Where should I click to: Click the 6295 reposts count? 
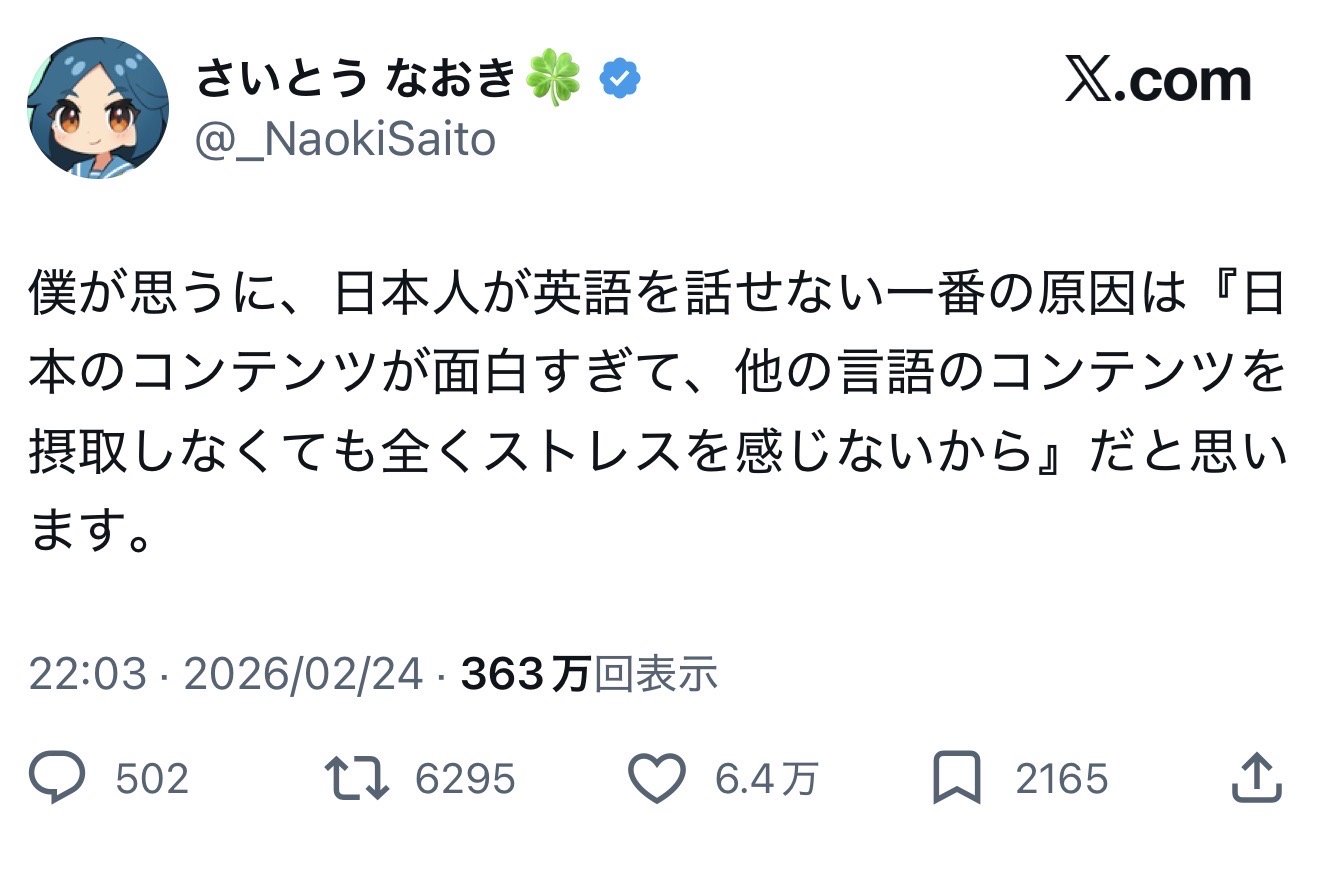[465, 779]
